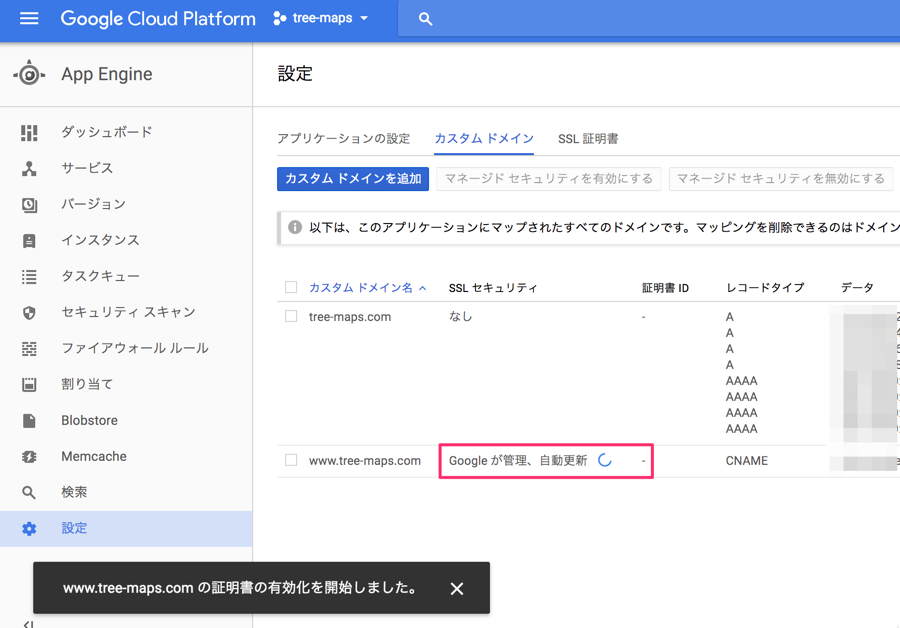Click the Blobstore file icon
This screenshot has width=900, height=628.
(x=29, y=421)
